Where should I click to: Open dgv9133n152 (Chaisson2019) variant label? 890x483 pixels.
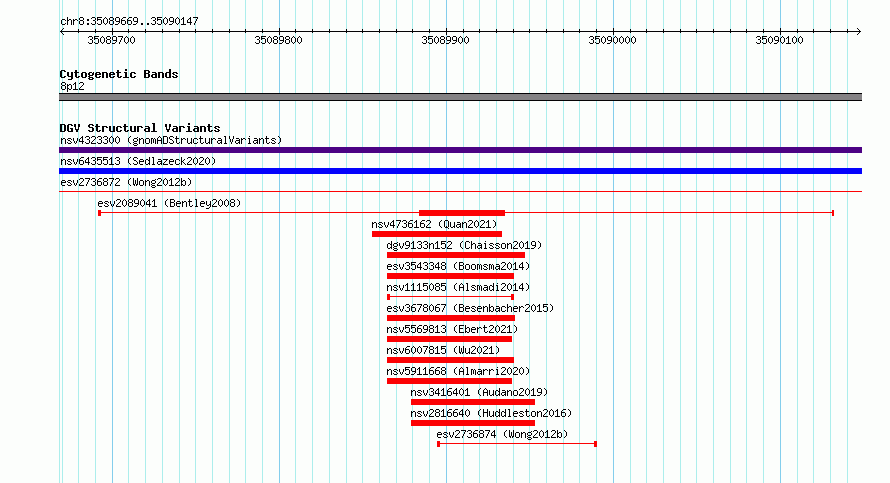(464, 245)
